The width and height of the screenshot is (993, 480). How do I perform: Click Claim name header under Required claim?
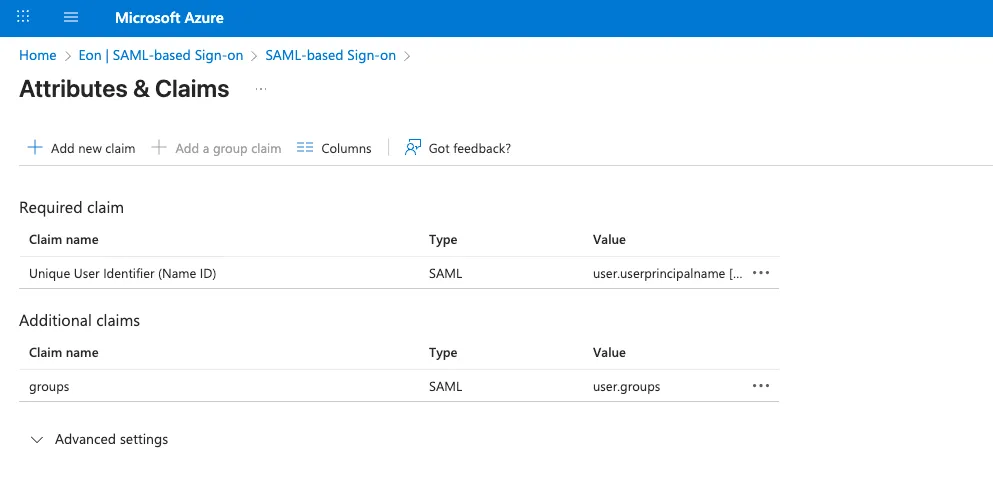[x=63, y=239]
